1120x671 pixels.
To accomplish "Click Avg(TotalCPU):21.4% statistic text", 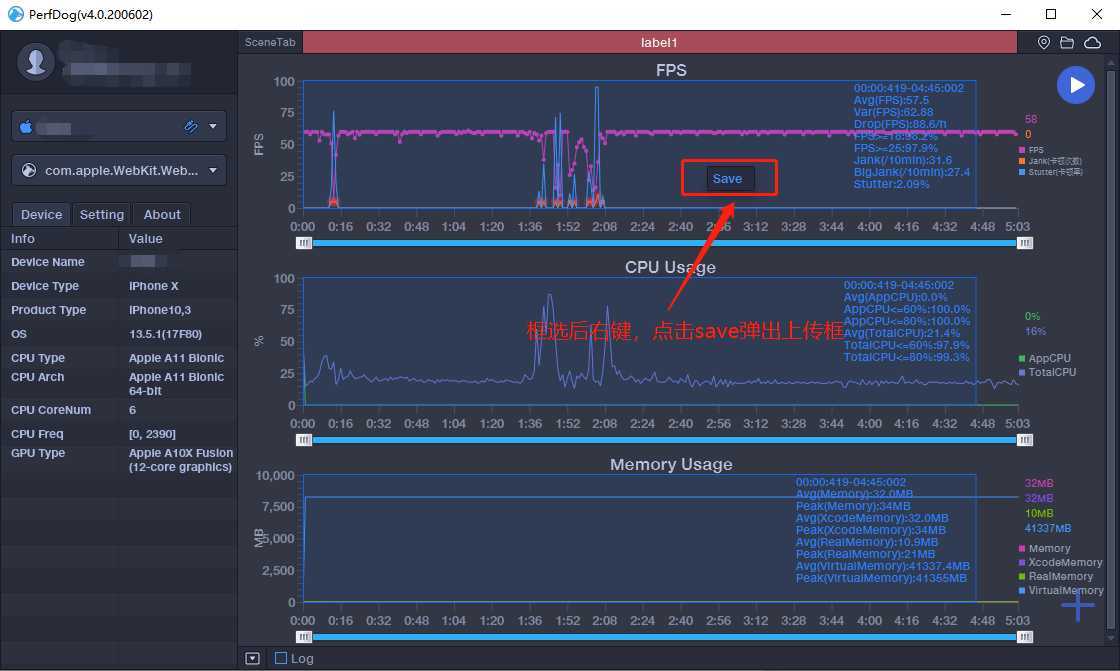I will click(x=901, y=333).
